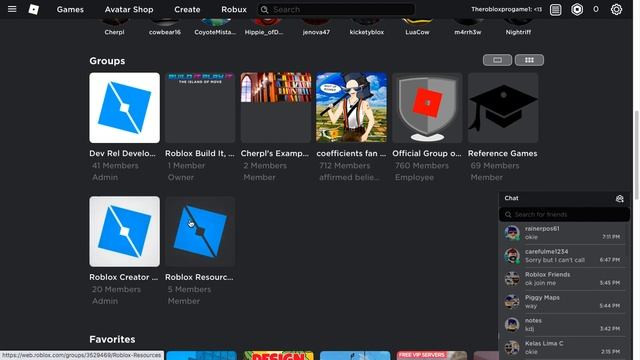This screenshot has width=640, height=360.
Task: Click the Search for friends field
Action: pos(564,214)
